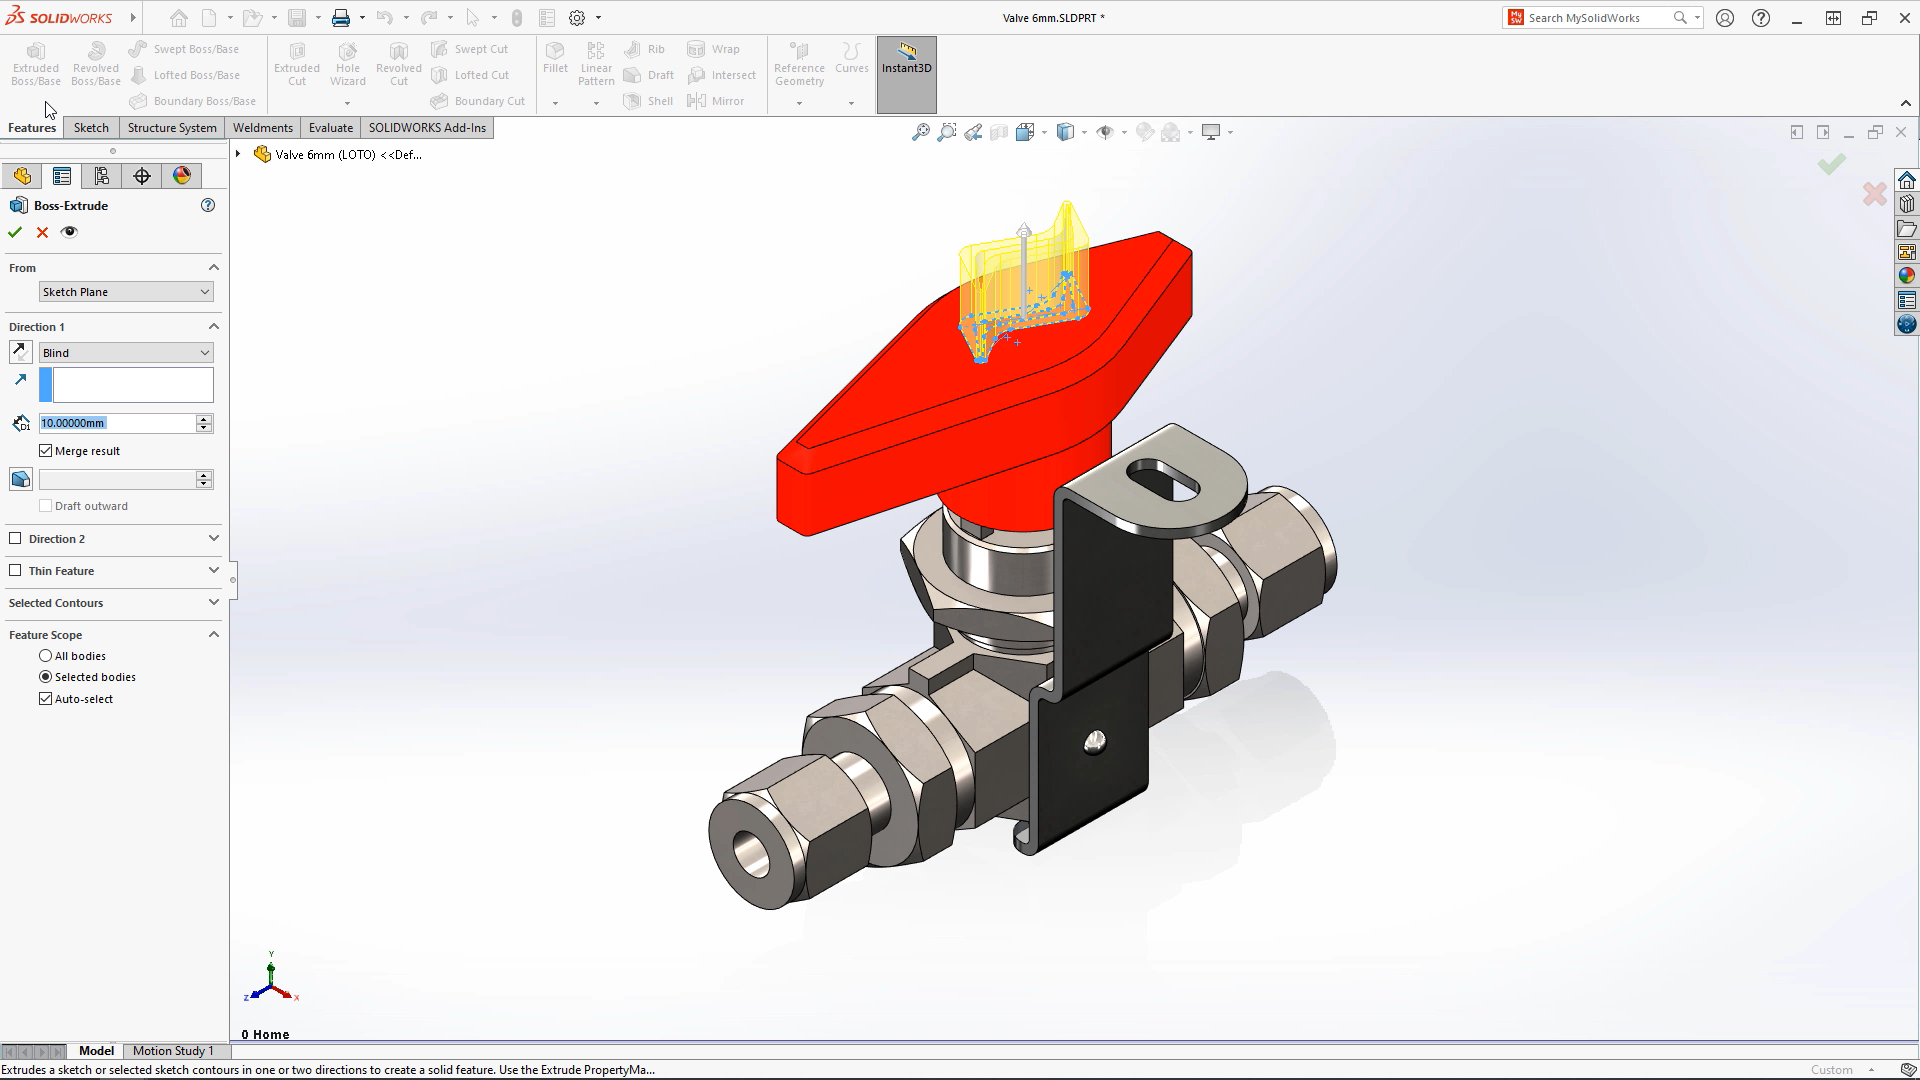Select the All bodies radio button
The width and height of the screenshot is (1920, 1080).
coord(46,655)
